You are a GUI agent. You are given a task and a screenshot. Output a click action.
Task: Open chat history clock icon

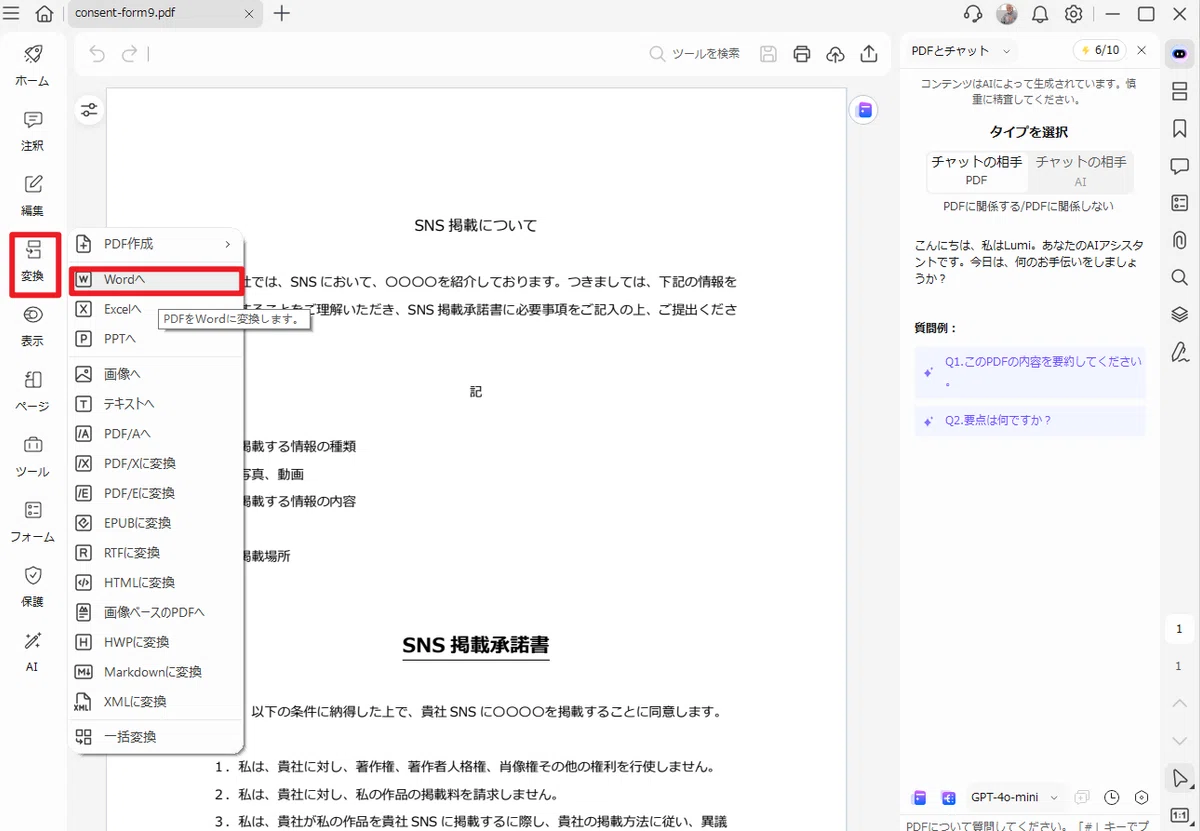tap(1112, 797)
